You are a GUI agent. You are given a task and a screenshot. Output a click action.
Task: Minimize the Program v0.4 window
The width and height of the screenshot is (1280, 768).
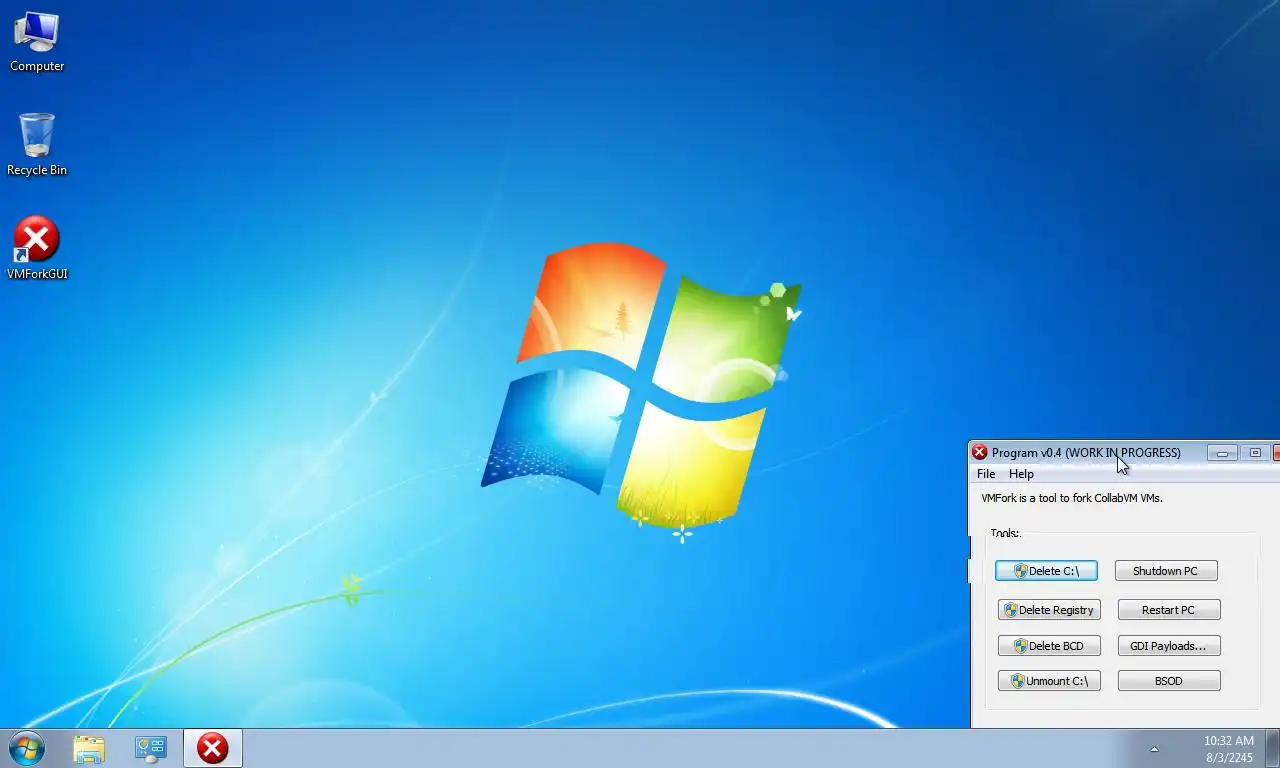(1222, 453)
